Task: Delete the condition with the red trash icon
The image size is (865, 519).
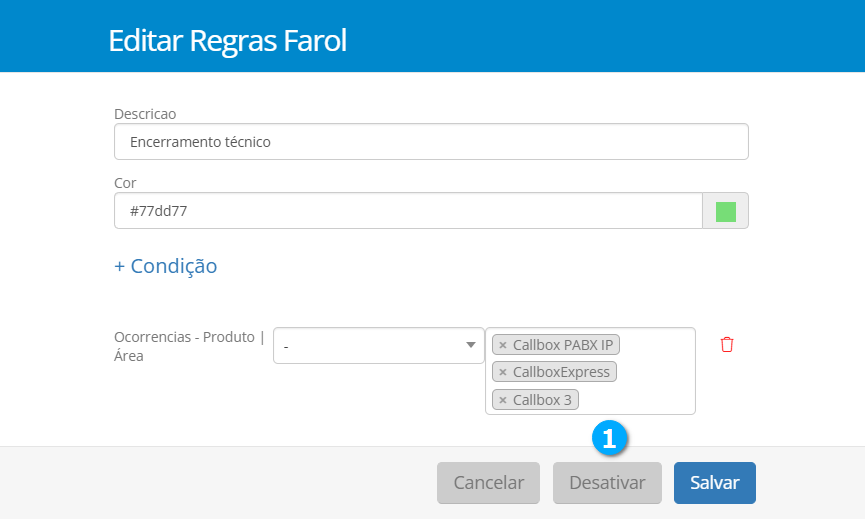Action: coord(727,344)
